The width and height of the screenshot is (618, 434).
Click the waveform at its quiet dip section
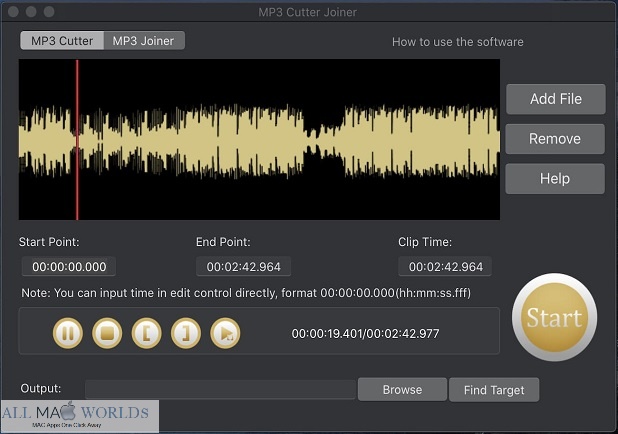click(x=323, y=140)
